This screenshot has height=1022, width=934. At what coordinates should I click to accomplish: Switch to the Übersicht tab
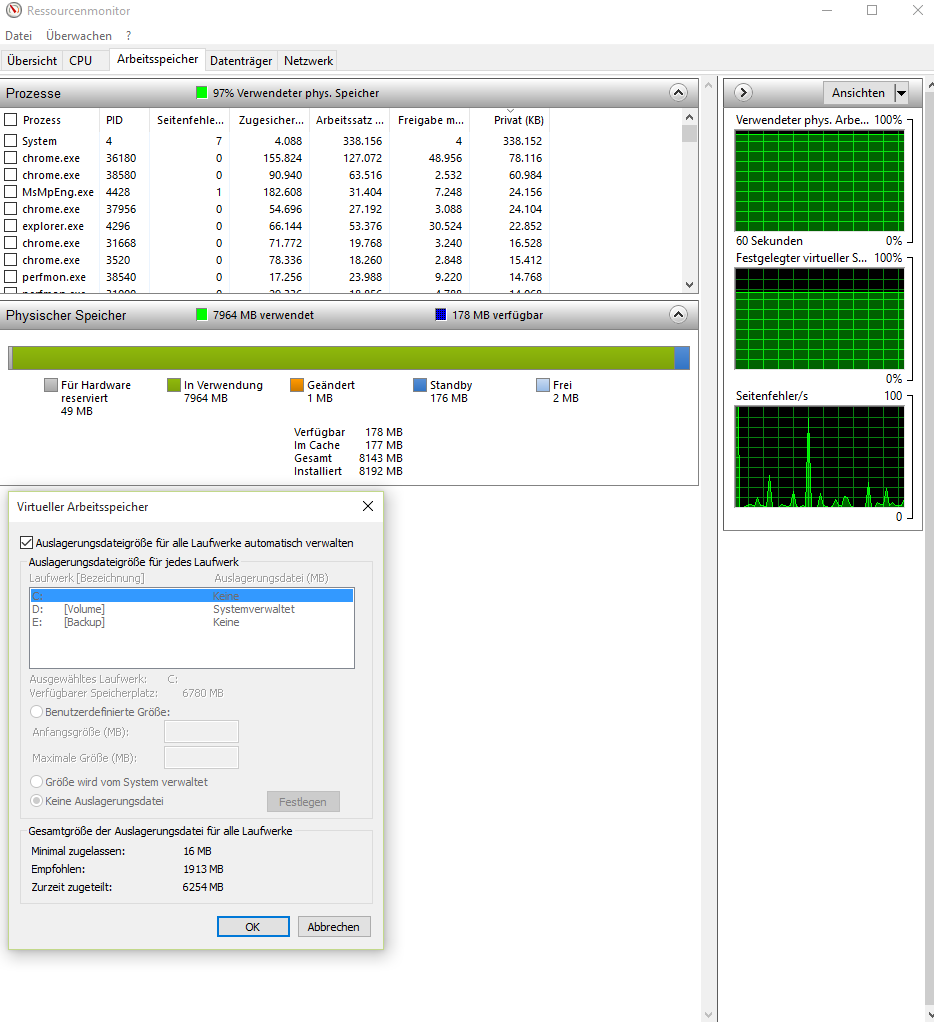32,61
